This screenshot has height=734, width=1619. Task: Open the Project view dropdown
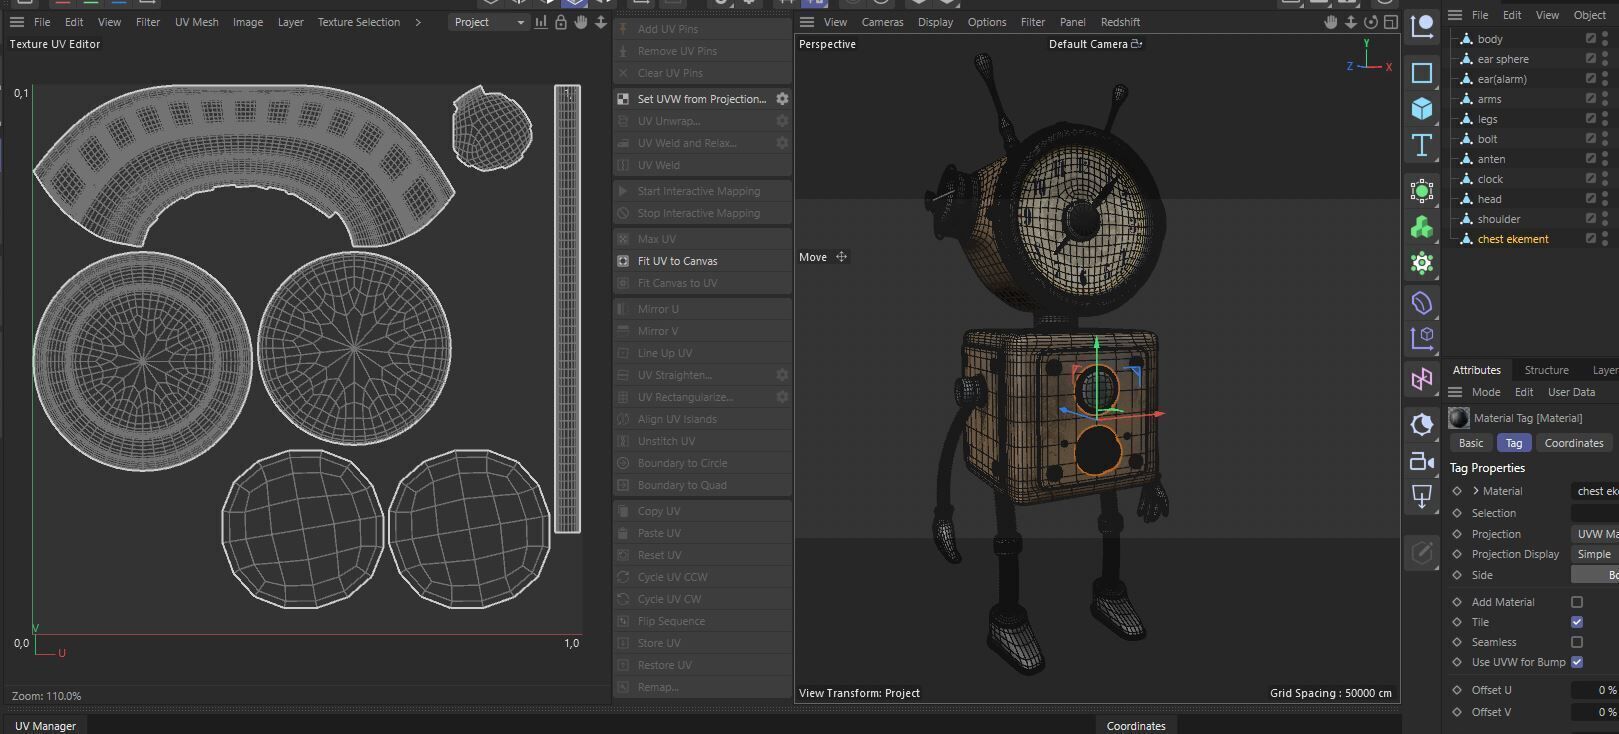click(x=489, y=22)
